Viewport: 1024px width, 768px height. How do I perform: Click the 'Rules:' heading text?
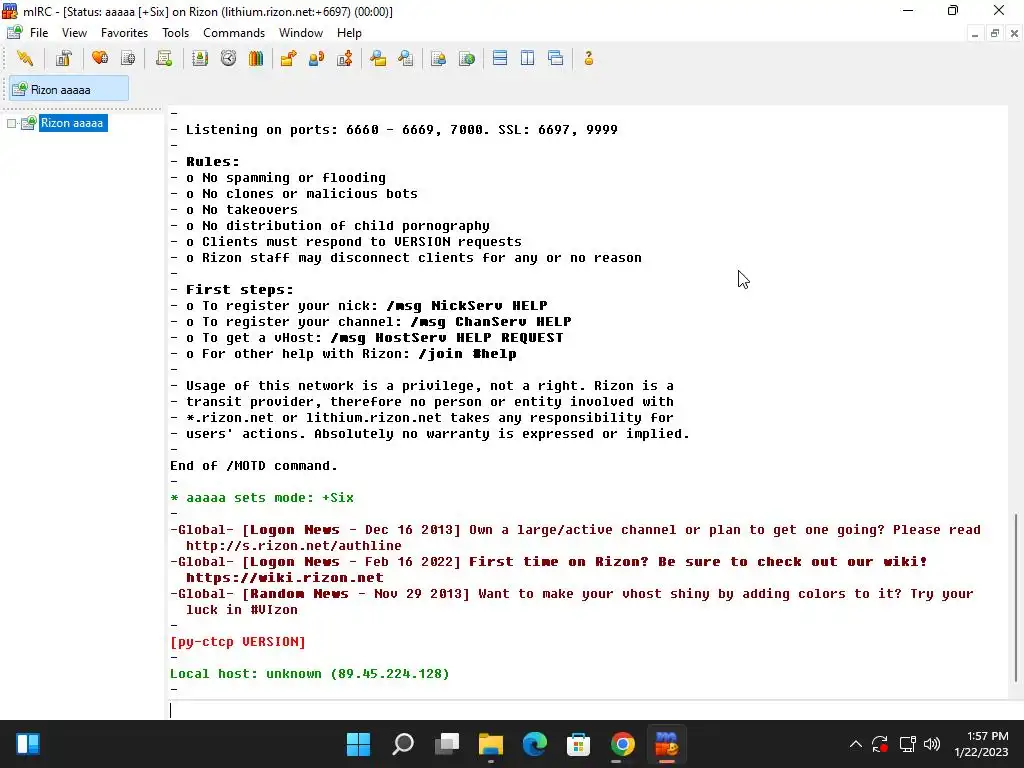click(212, 161)
